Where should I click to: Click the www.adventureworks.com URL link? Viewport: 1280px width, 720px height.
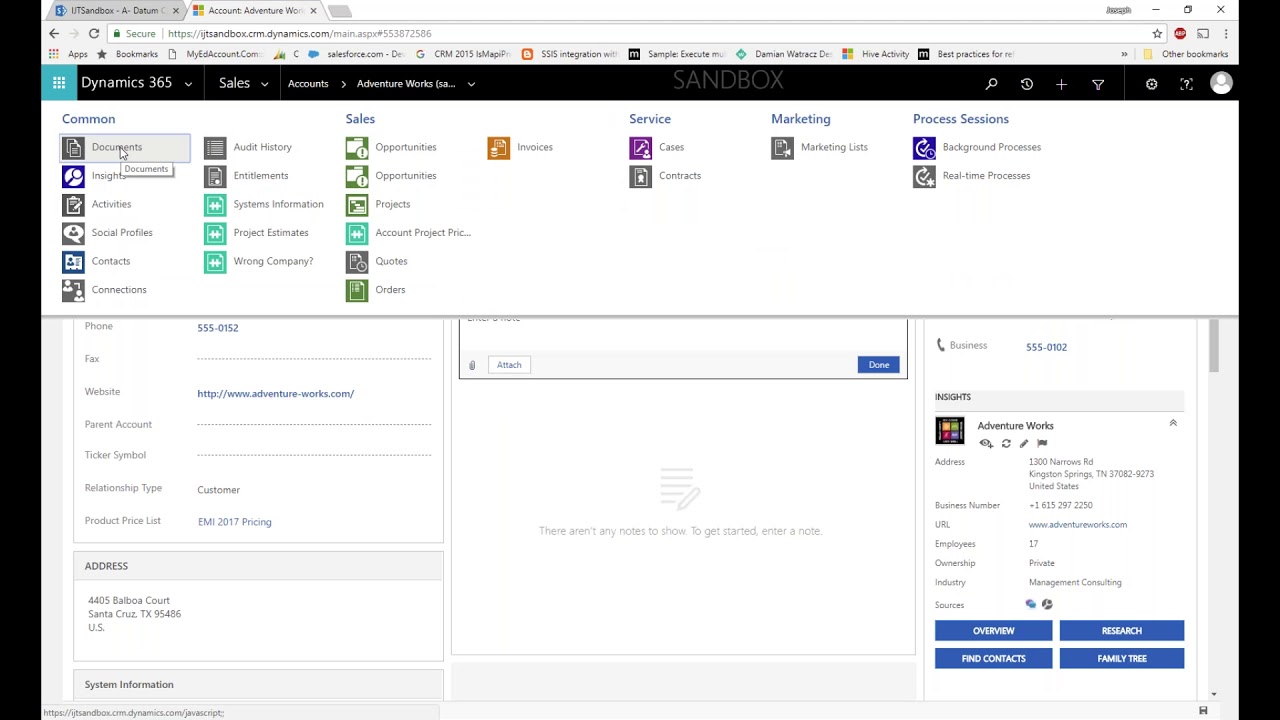1077,525
